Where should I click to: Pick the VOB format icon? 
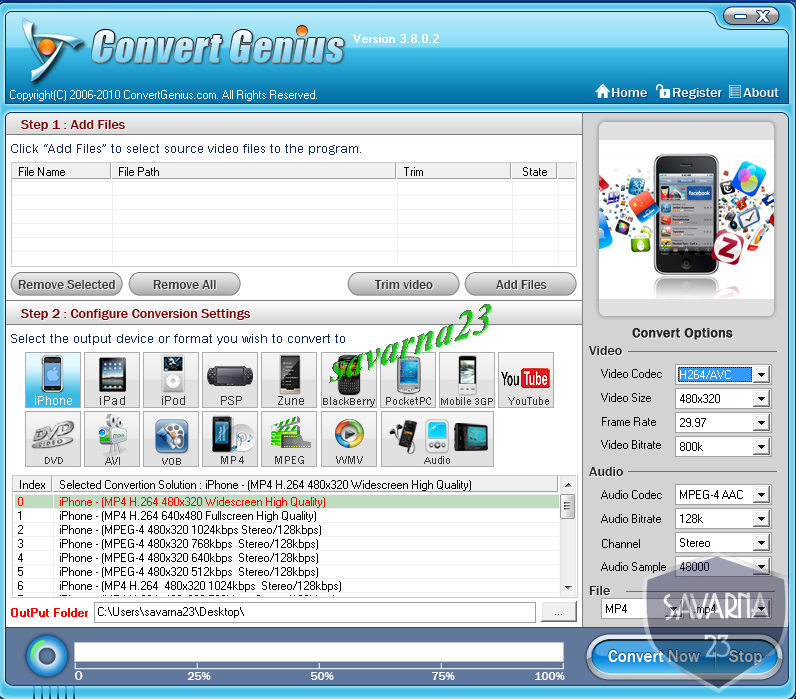171,439
